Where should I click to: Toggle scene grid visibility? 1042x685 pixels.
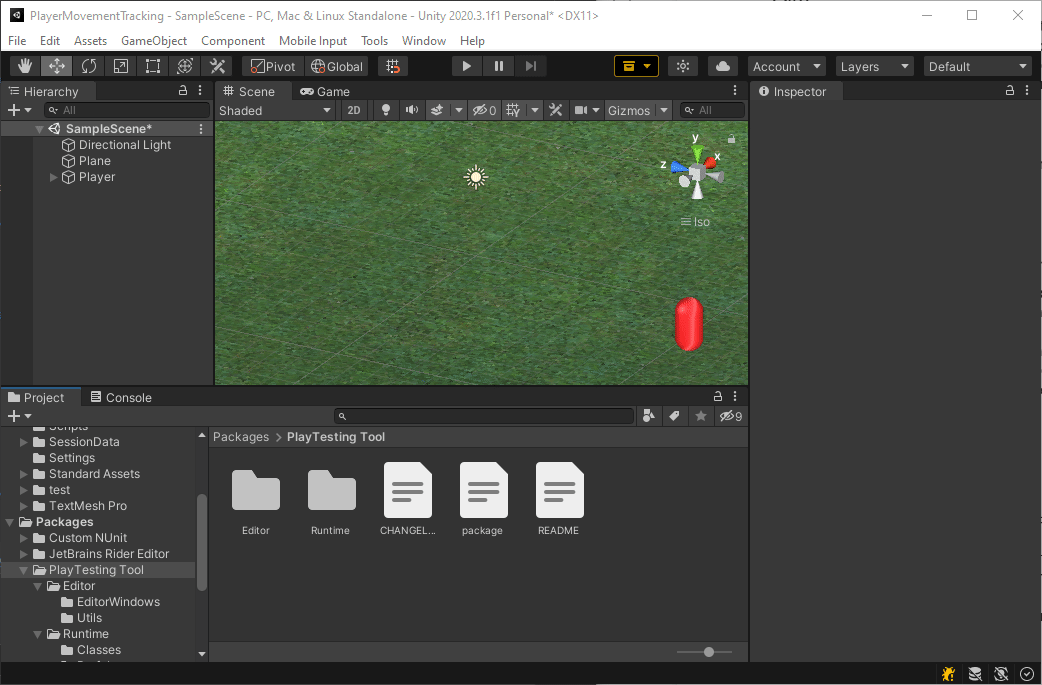coord(513,110)
